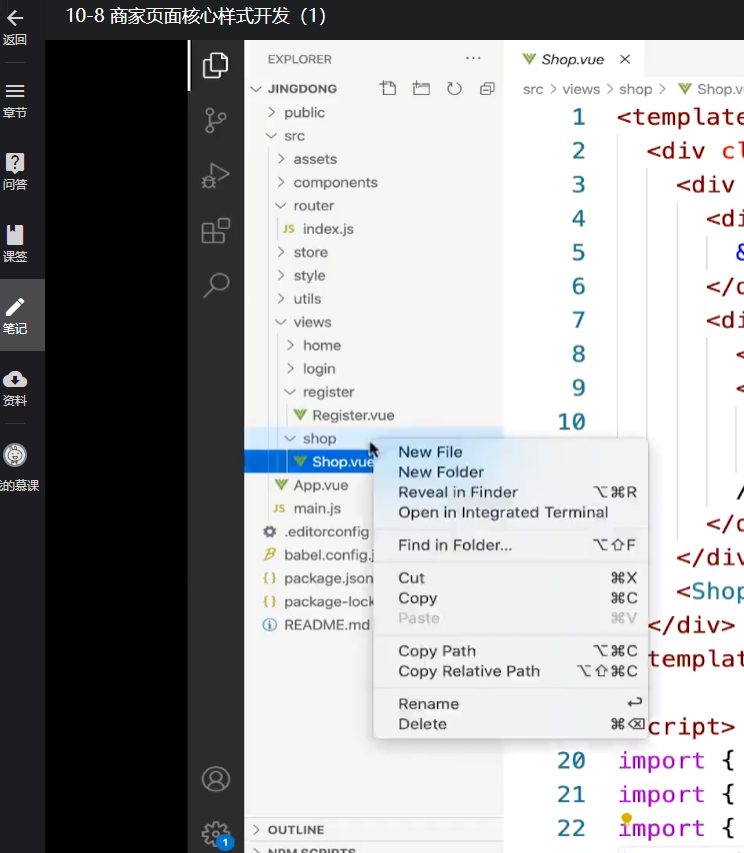Collapse the views folder
This screenshot has width=744, height=853.
312,323
